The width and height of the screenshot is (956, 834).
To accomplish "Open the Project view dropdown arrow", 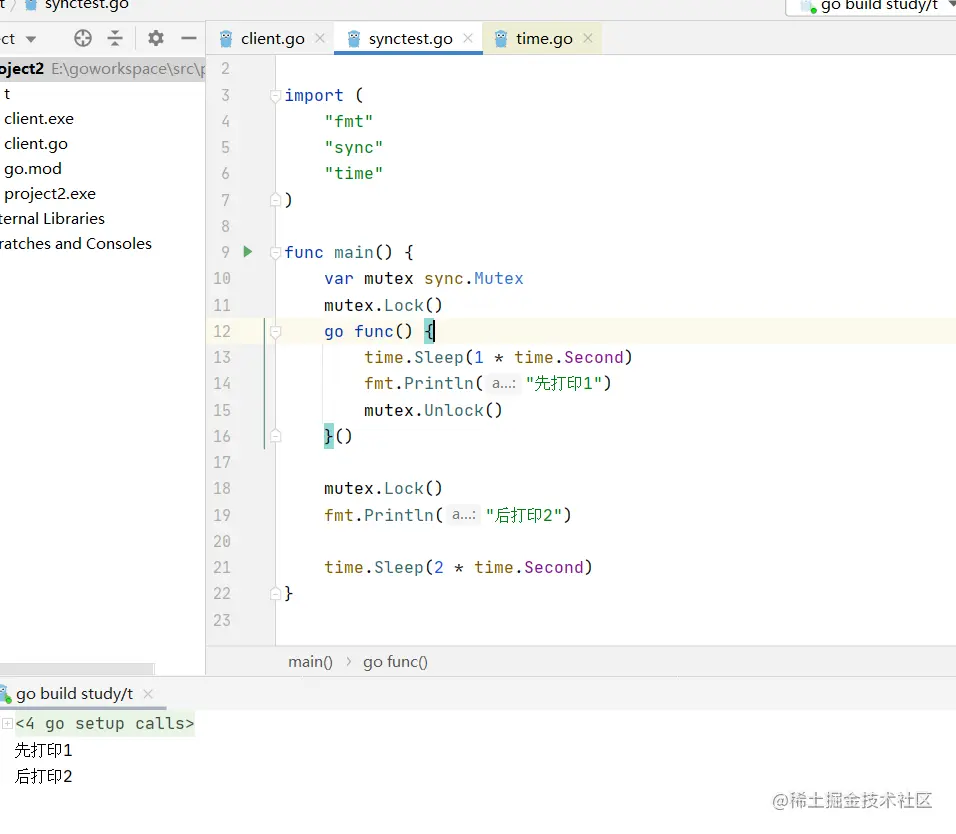I will 31,39.
